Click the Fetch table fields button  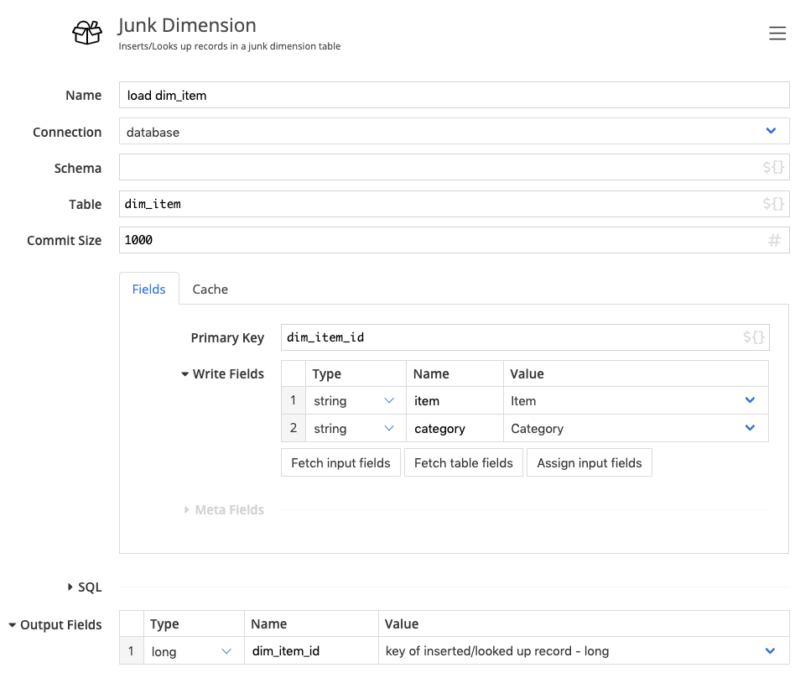463,462
